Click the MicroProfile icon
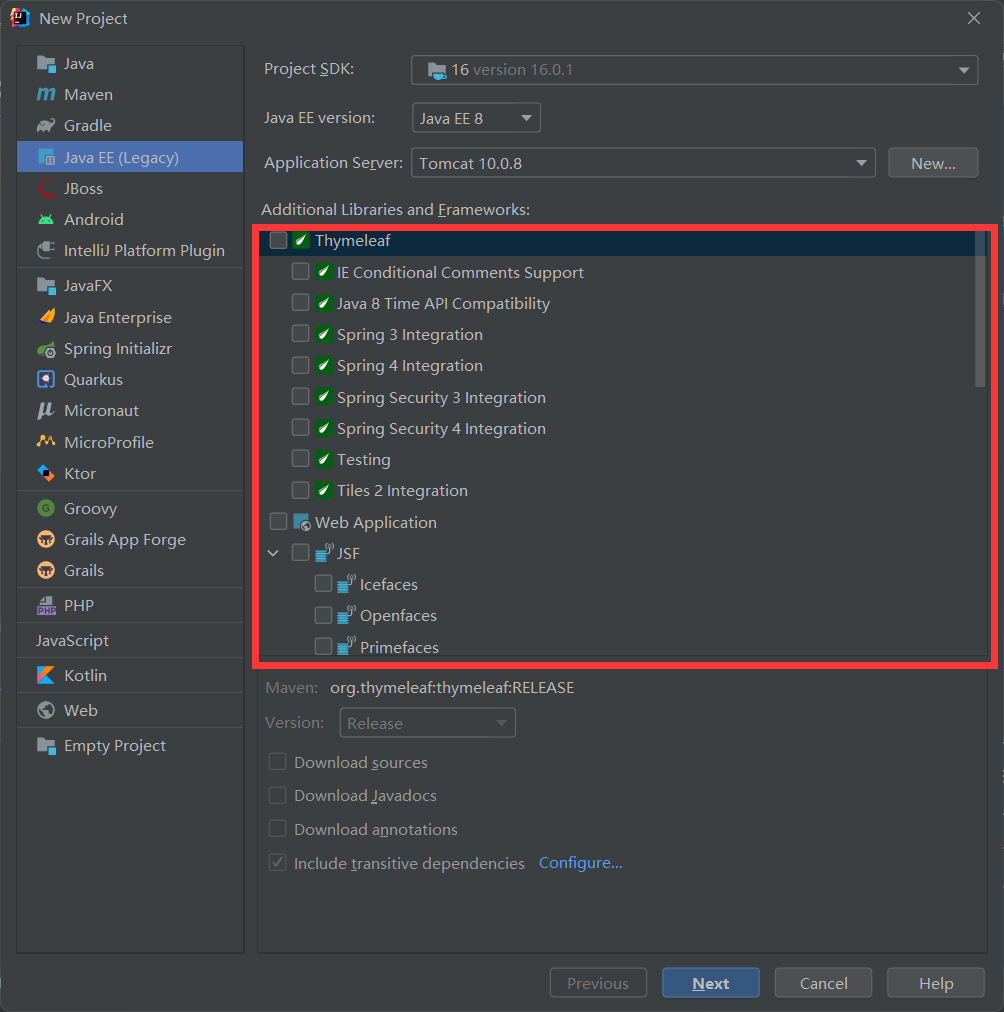Viewport: 1004px width, 1012px height. pyautogui.click(x=46, y=442)
